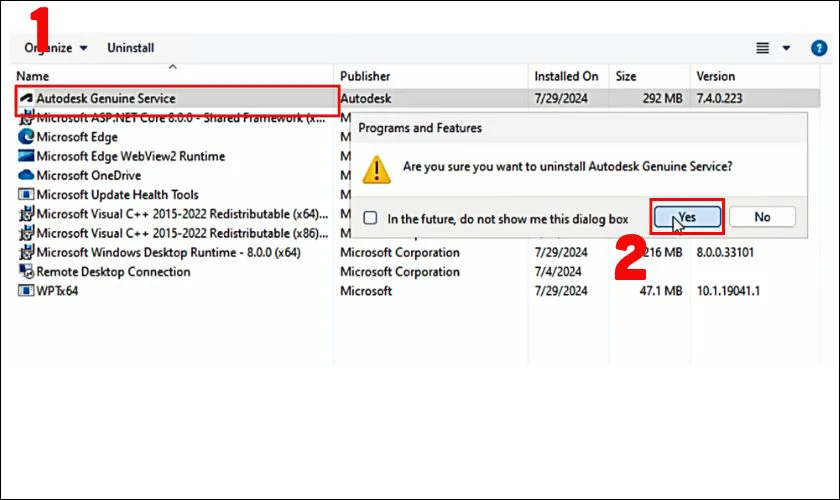Click the Microsoft publisher cell for WPTx64
This screenshot has height=500, width=840.
point(366,291)
